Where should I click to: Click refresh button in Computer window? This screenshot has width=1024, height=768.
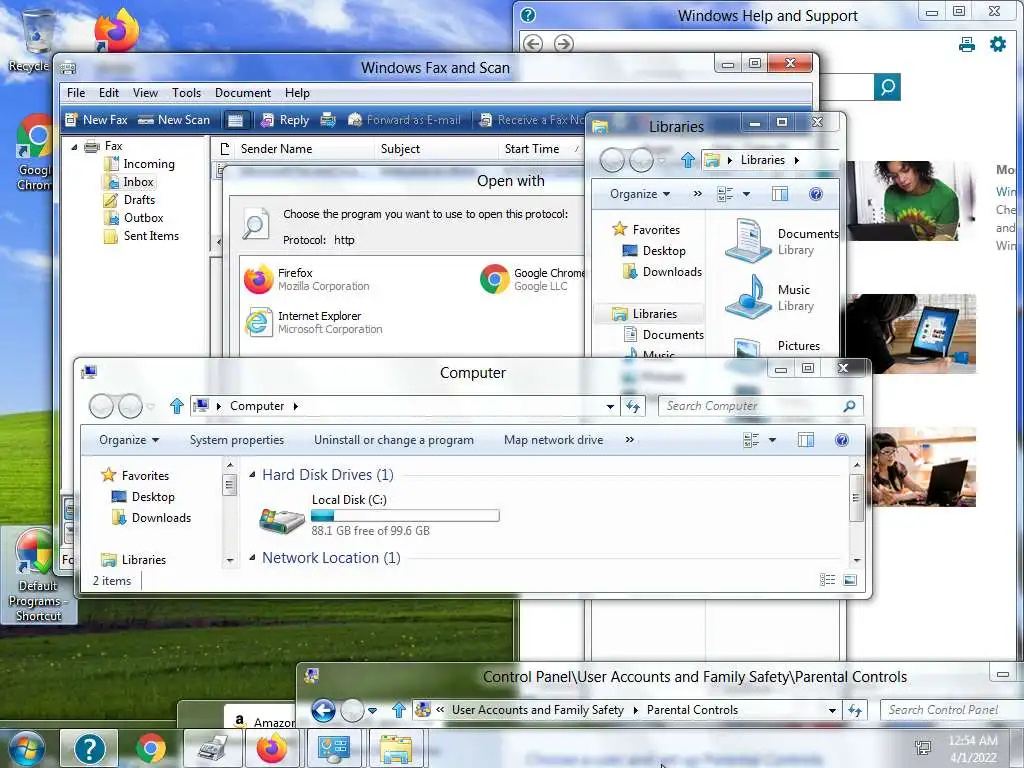(633, 406)
